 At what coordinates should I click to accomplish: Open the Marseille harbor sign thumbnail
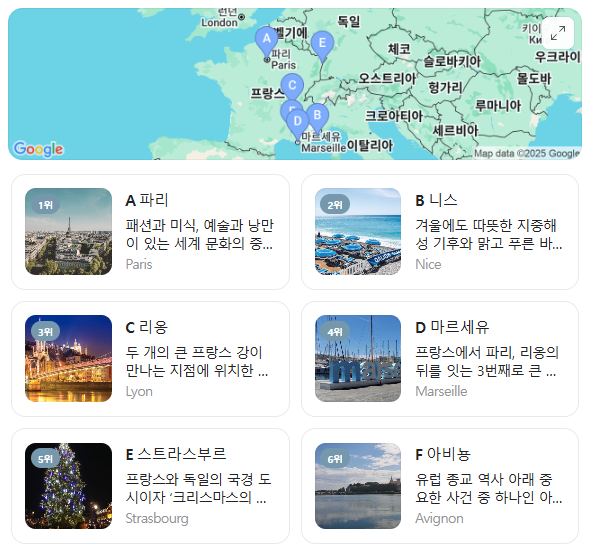[358, 359]
